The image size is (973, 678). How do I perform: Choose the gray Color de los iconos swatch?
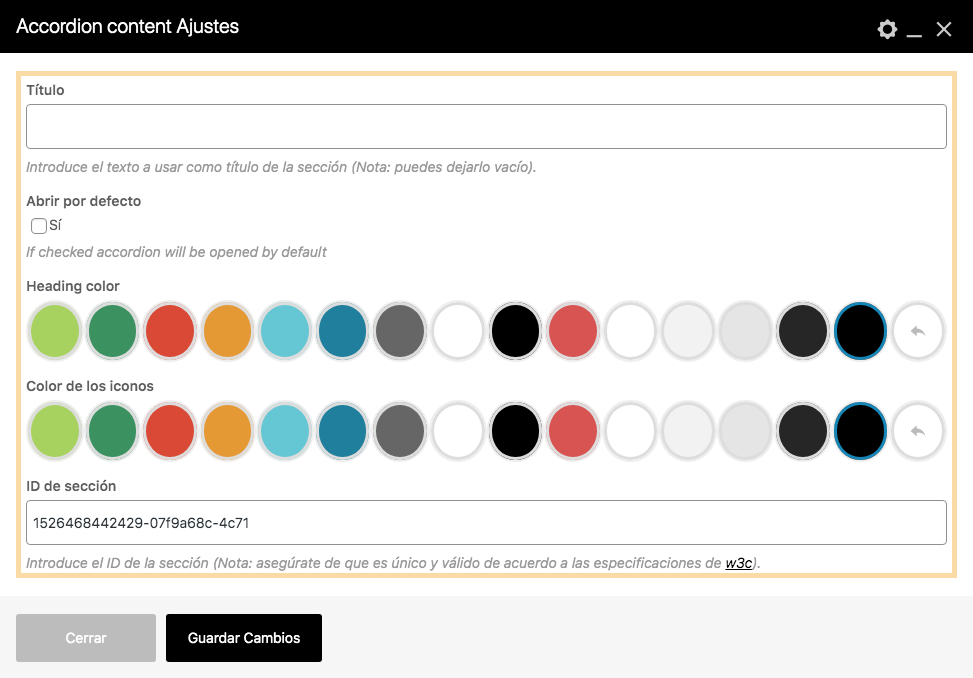tap(400, 431)
